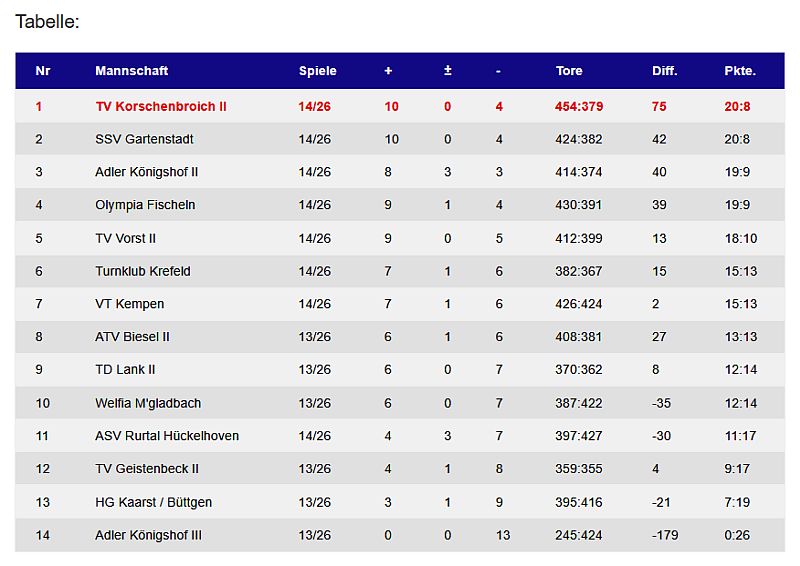The image size is (800, 566).
Task: Select the TV Vorst II row name
Action: click(125, 238)
